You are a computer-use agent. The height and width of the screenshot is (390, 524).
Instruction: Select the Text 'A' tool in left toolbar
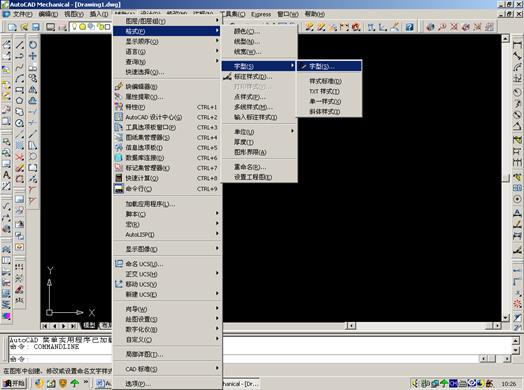[6, 175]
